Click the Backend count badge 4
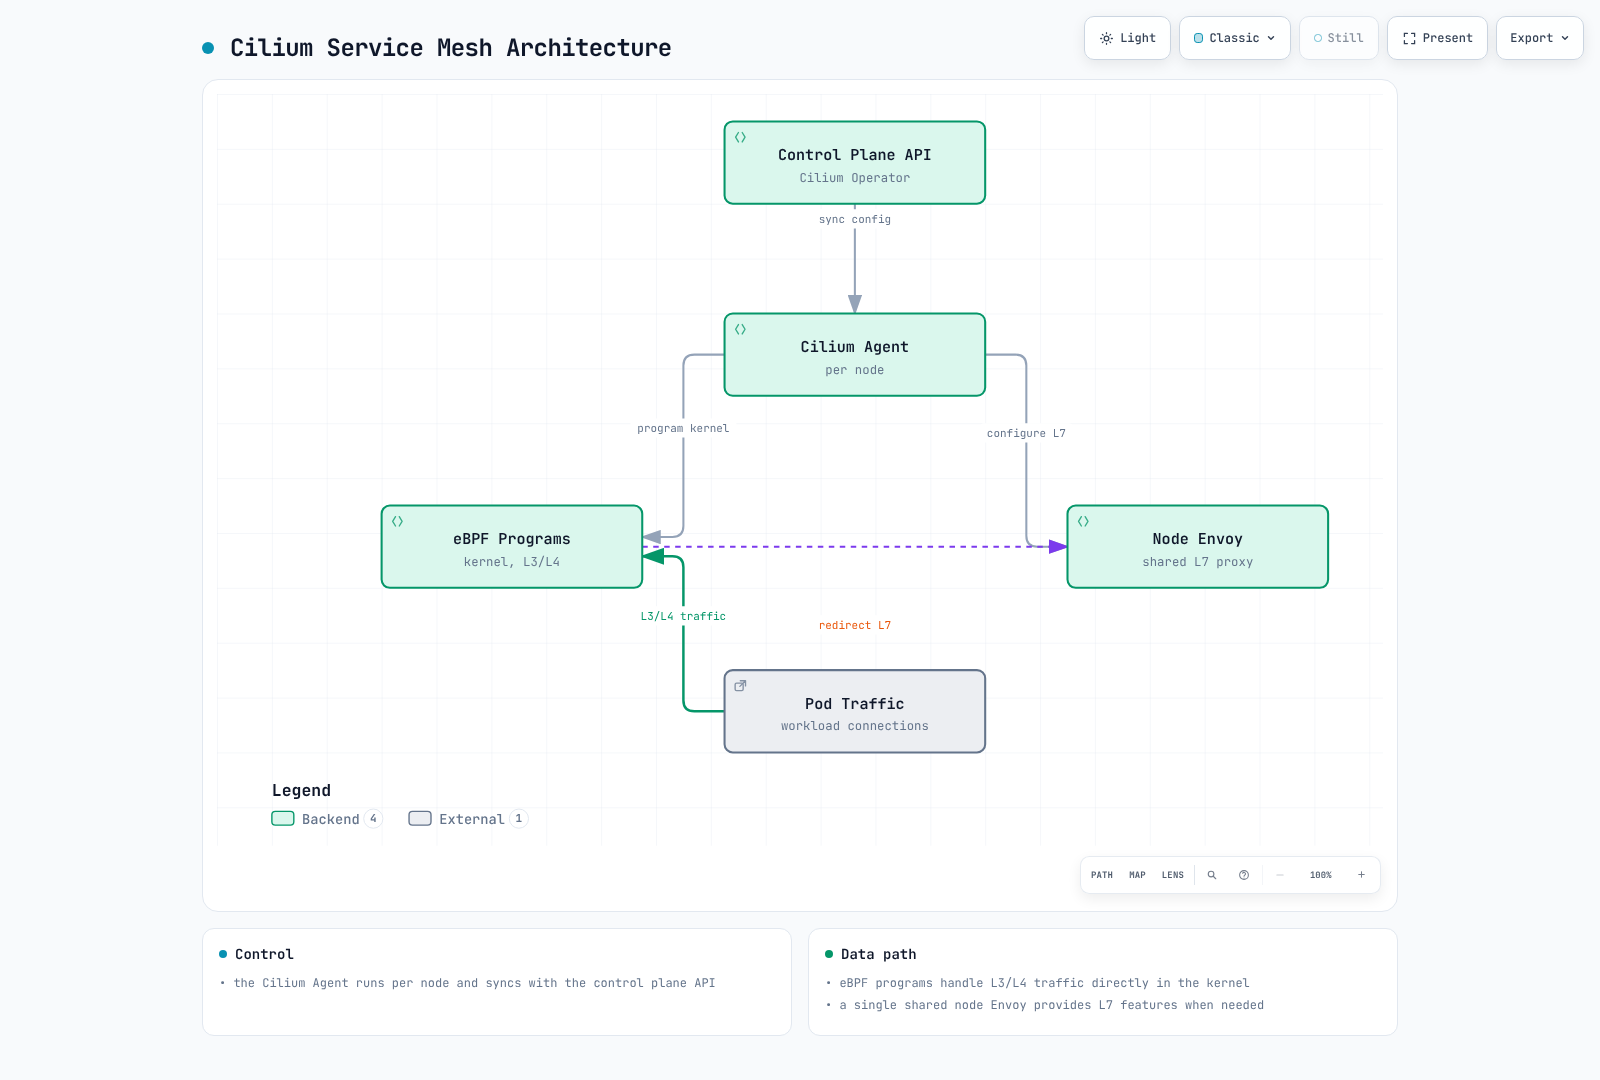The height and width of the screenshot is (1080, 1600). coord(373,819)
